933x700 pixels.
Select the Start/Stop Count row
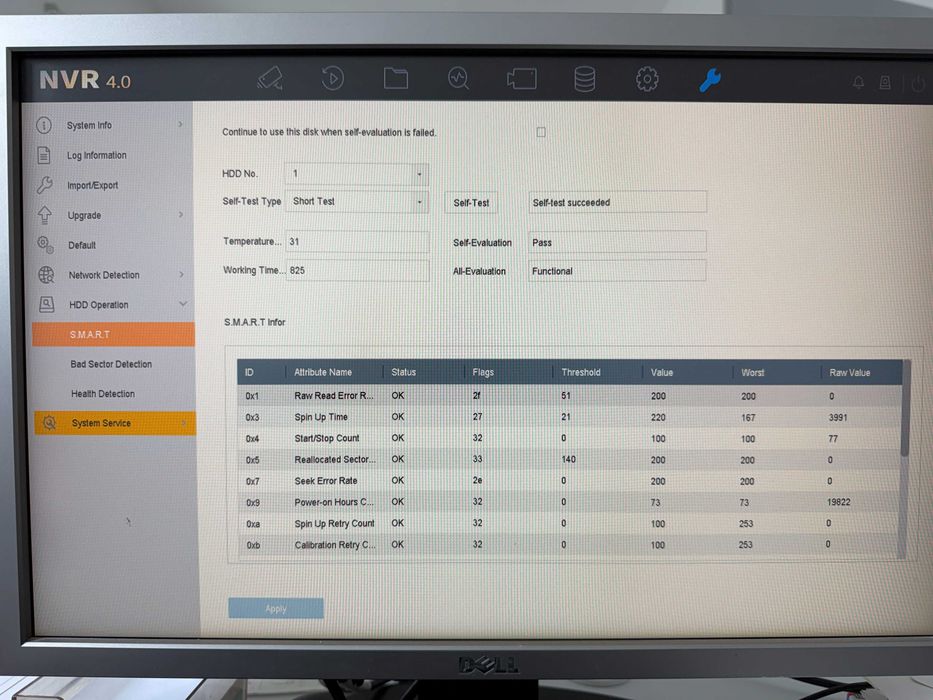(x=569, y=439)
